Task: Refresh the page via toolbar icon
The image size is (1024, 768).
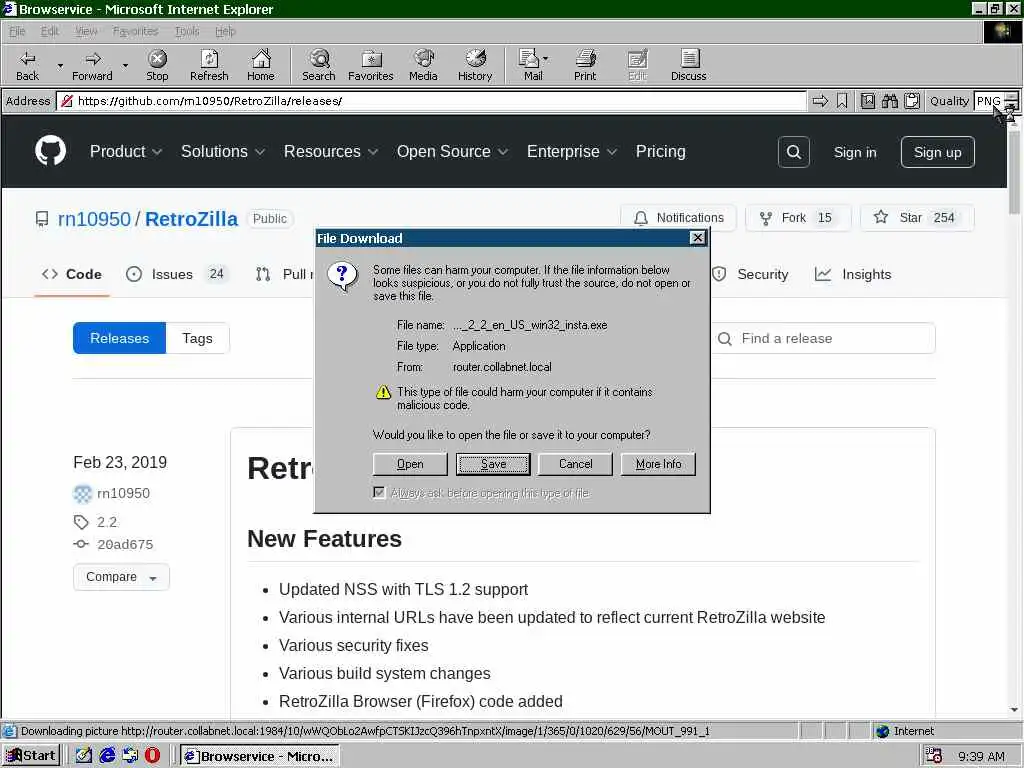Action: point(209,65)
